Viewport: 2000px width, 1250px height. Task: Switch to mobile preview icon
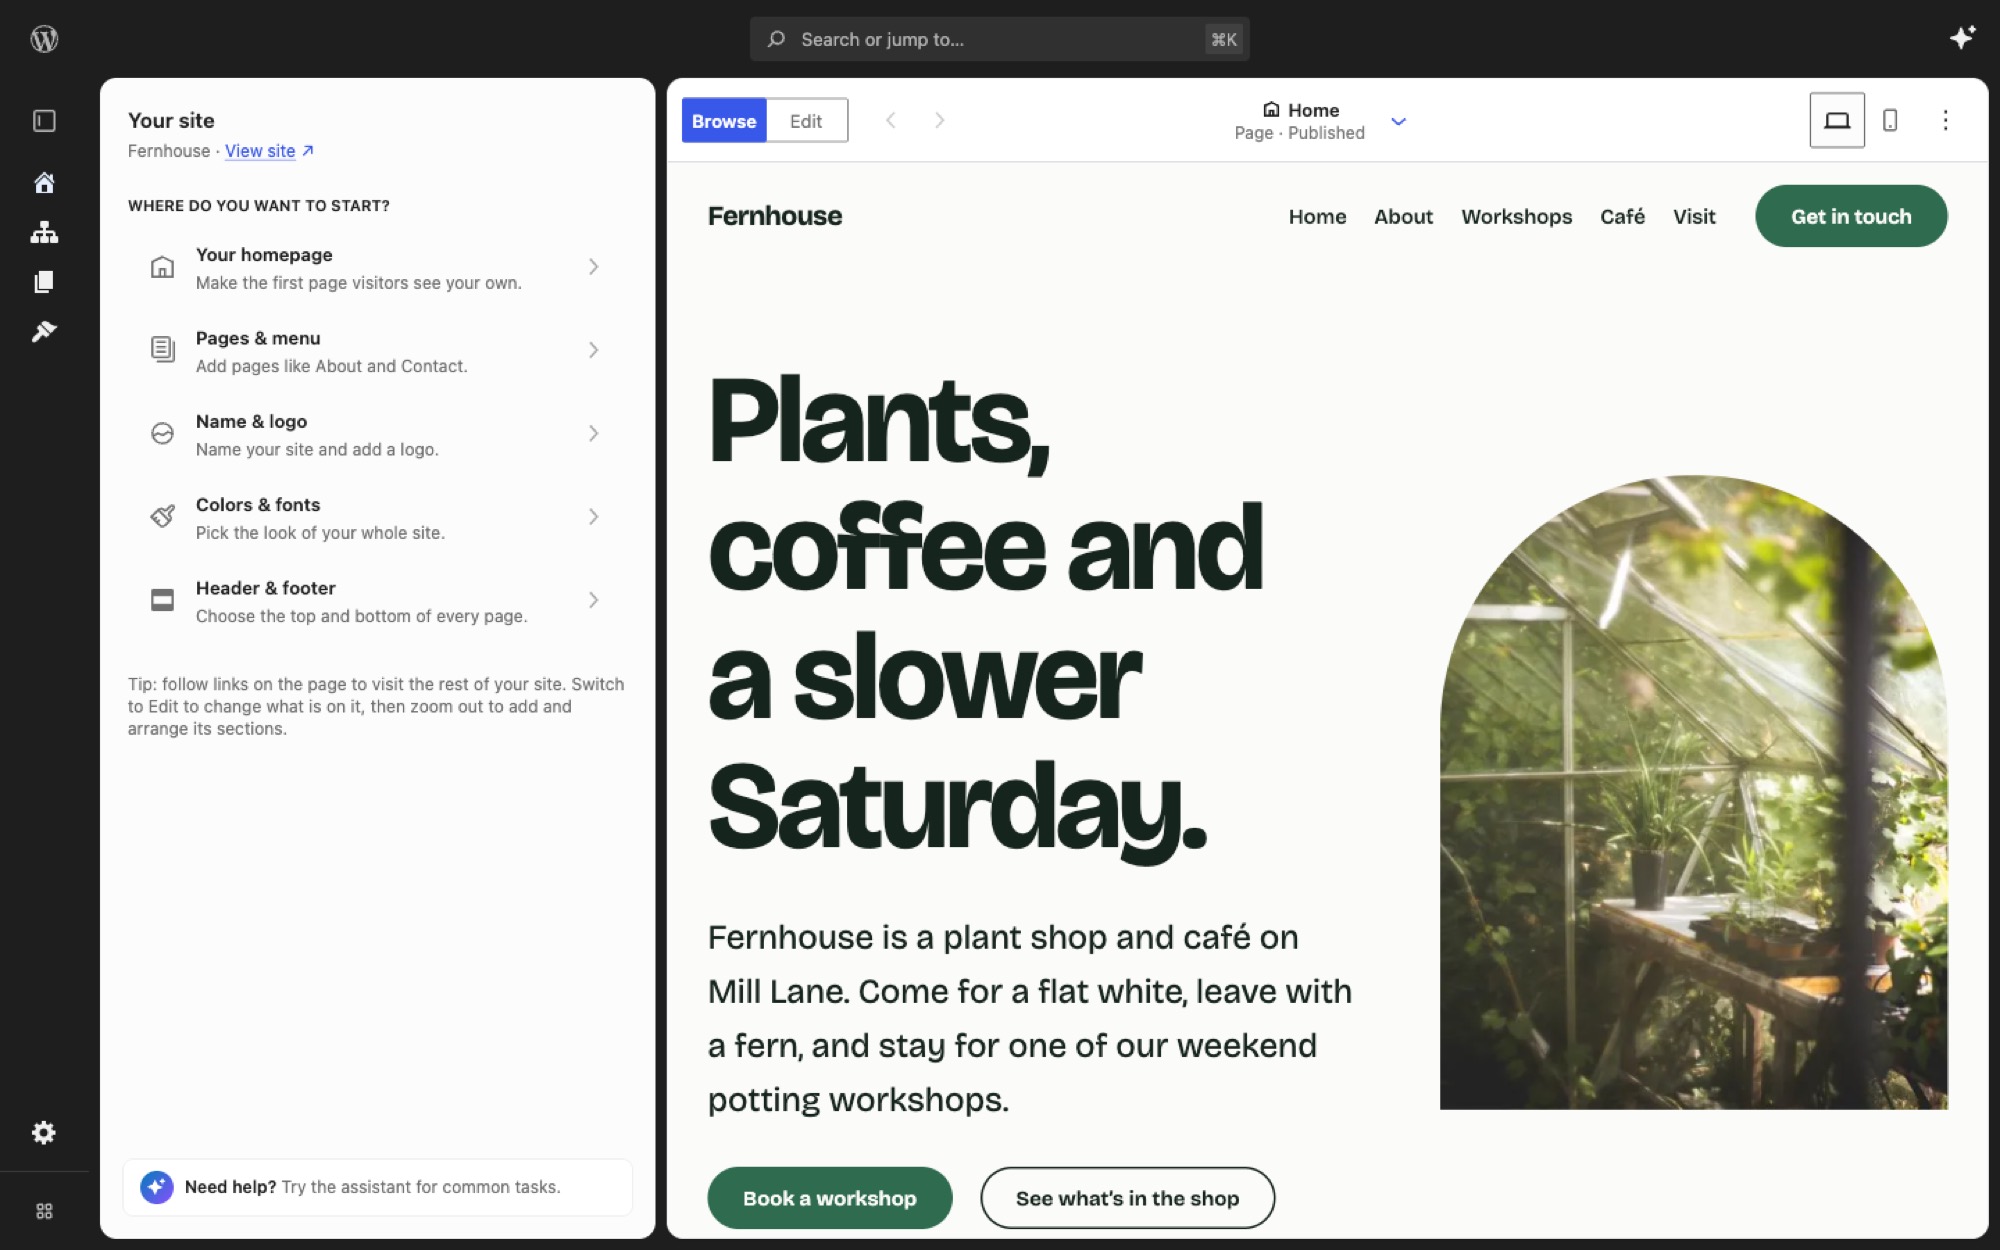point(1890,120)
